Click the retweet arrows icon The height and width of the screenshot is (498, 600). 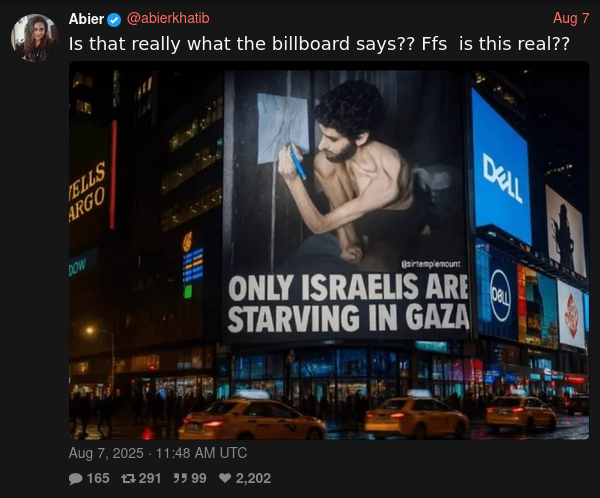pyautogui.click(x=127, y=478)
